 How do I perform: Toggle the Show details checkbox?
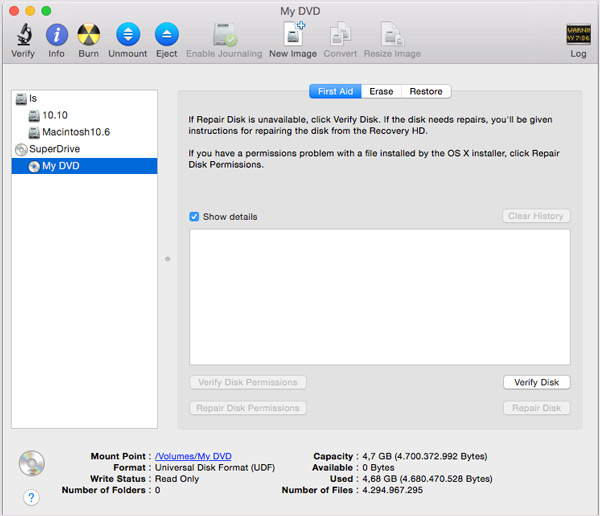coord(194,217)
